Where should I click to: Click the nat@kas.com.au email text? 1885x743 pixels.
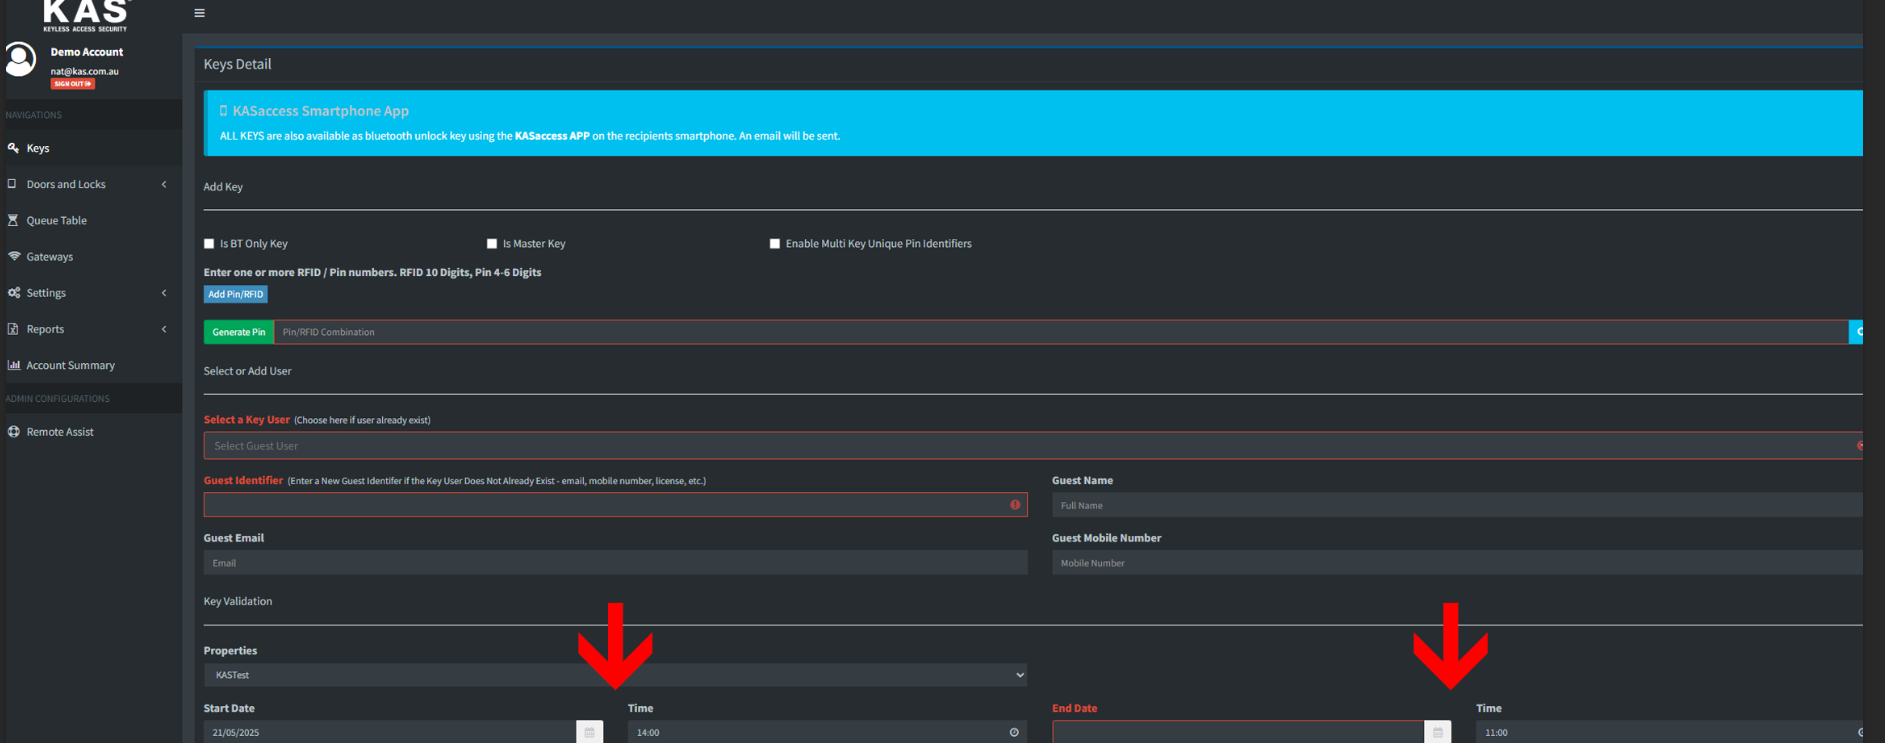point(85,71)
